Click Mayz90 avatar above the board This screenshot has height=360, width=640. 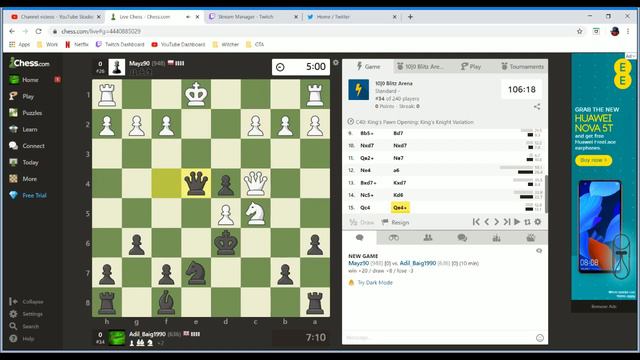point(116,67)
